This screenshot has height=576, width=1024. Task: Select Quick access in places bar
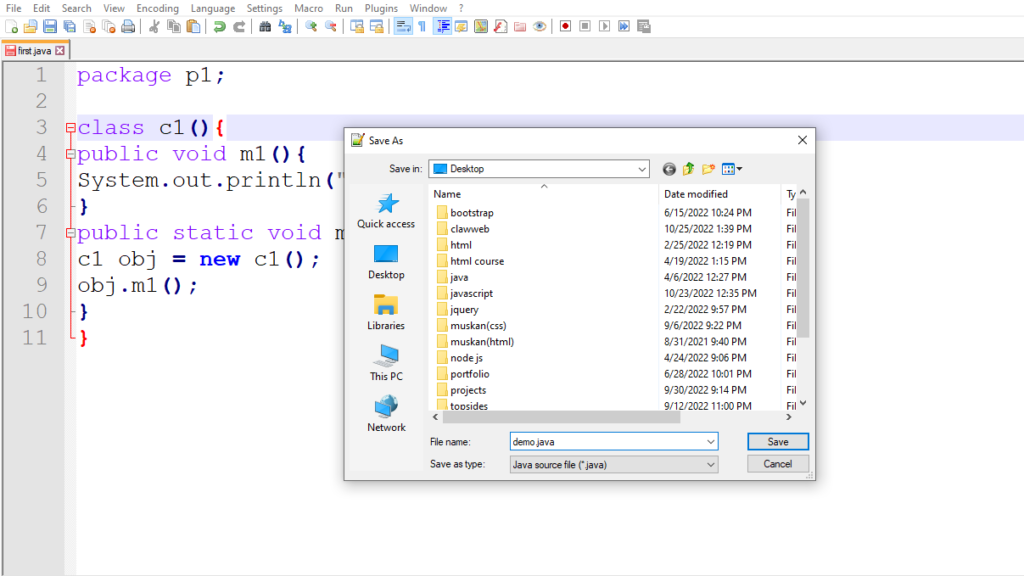(x=386, y=211)
